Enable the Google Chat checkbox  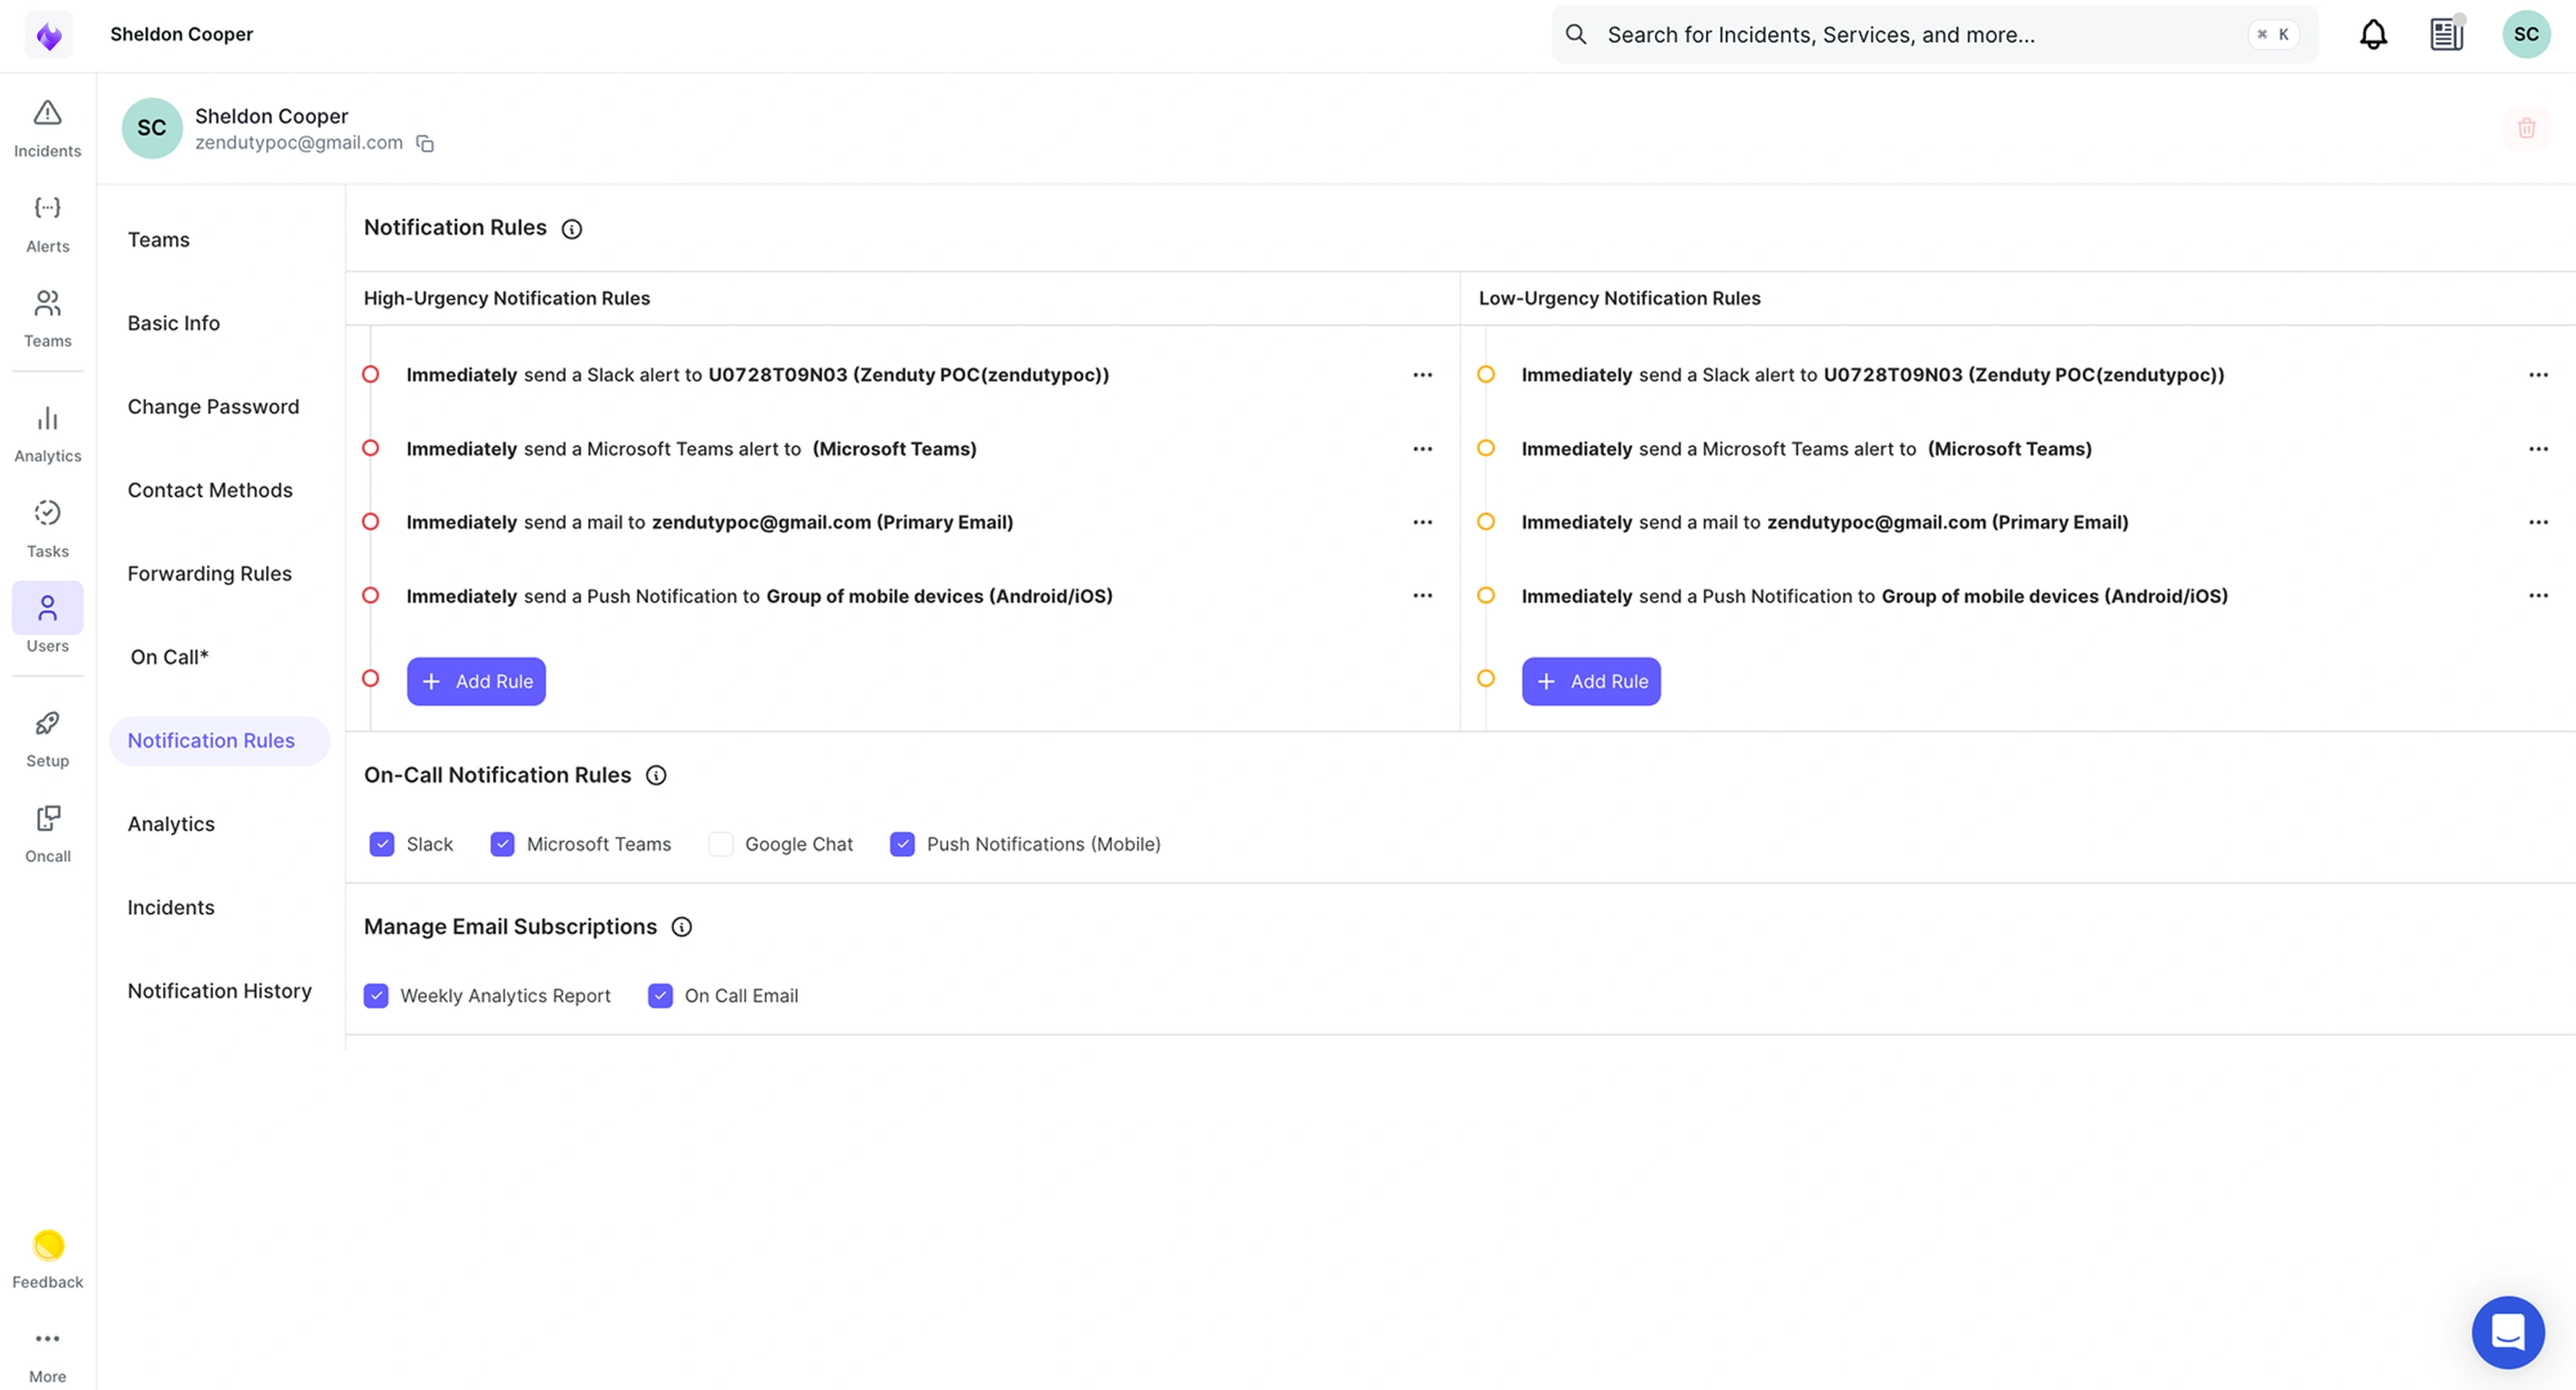click(x=720, y=844)
